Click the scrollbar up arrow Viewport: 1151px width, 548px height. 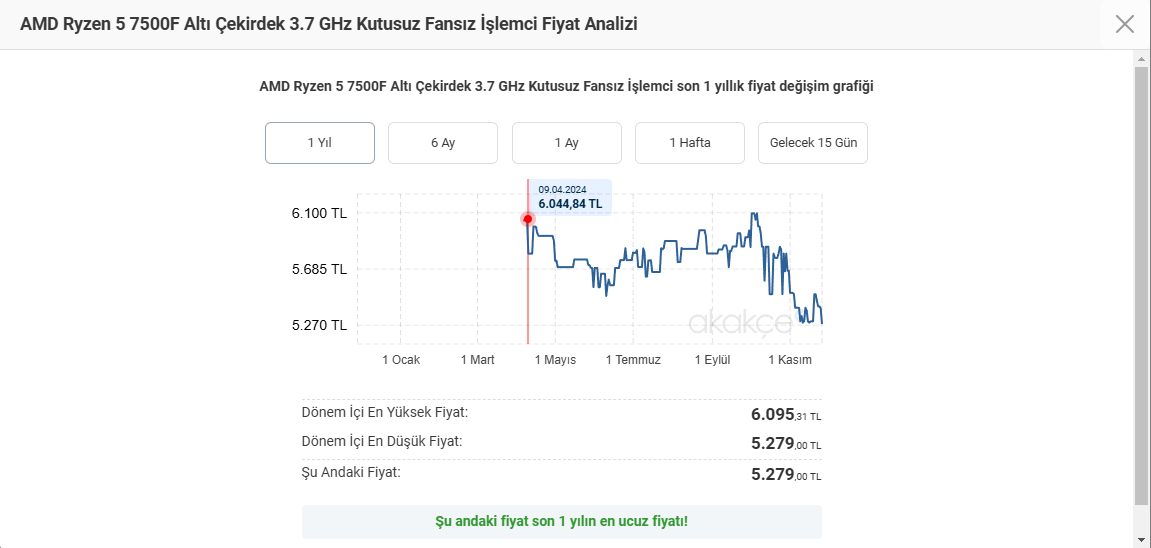(1141, 59)
